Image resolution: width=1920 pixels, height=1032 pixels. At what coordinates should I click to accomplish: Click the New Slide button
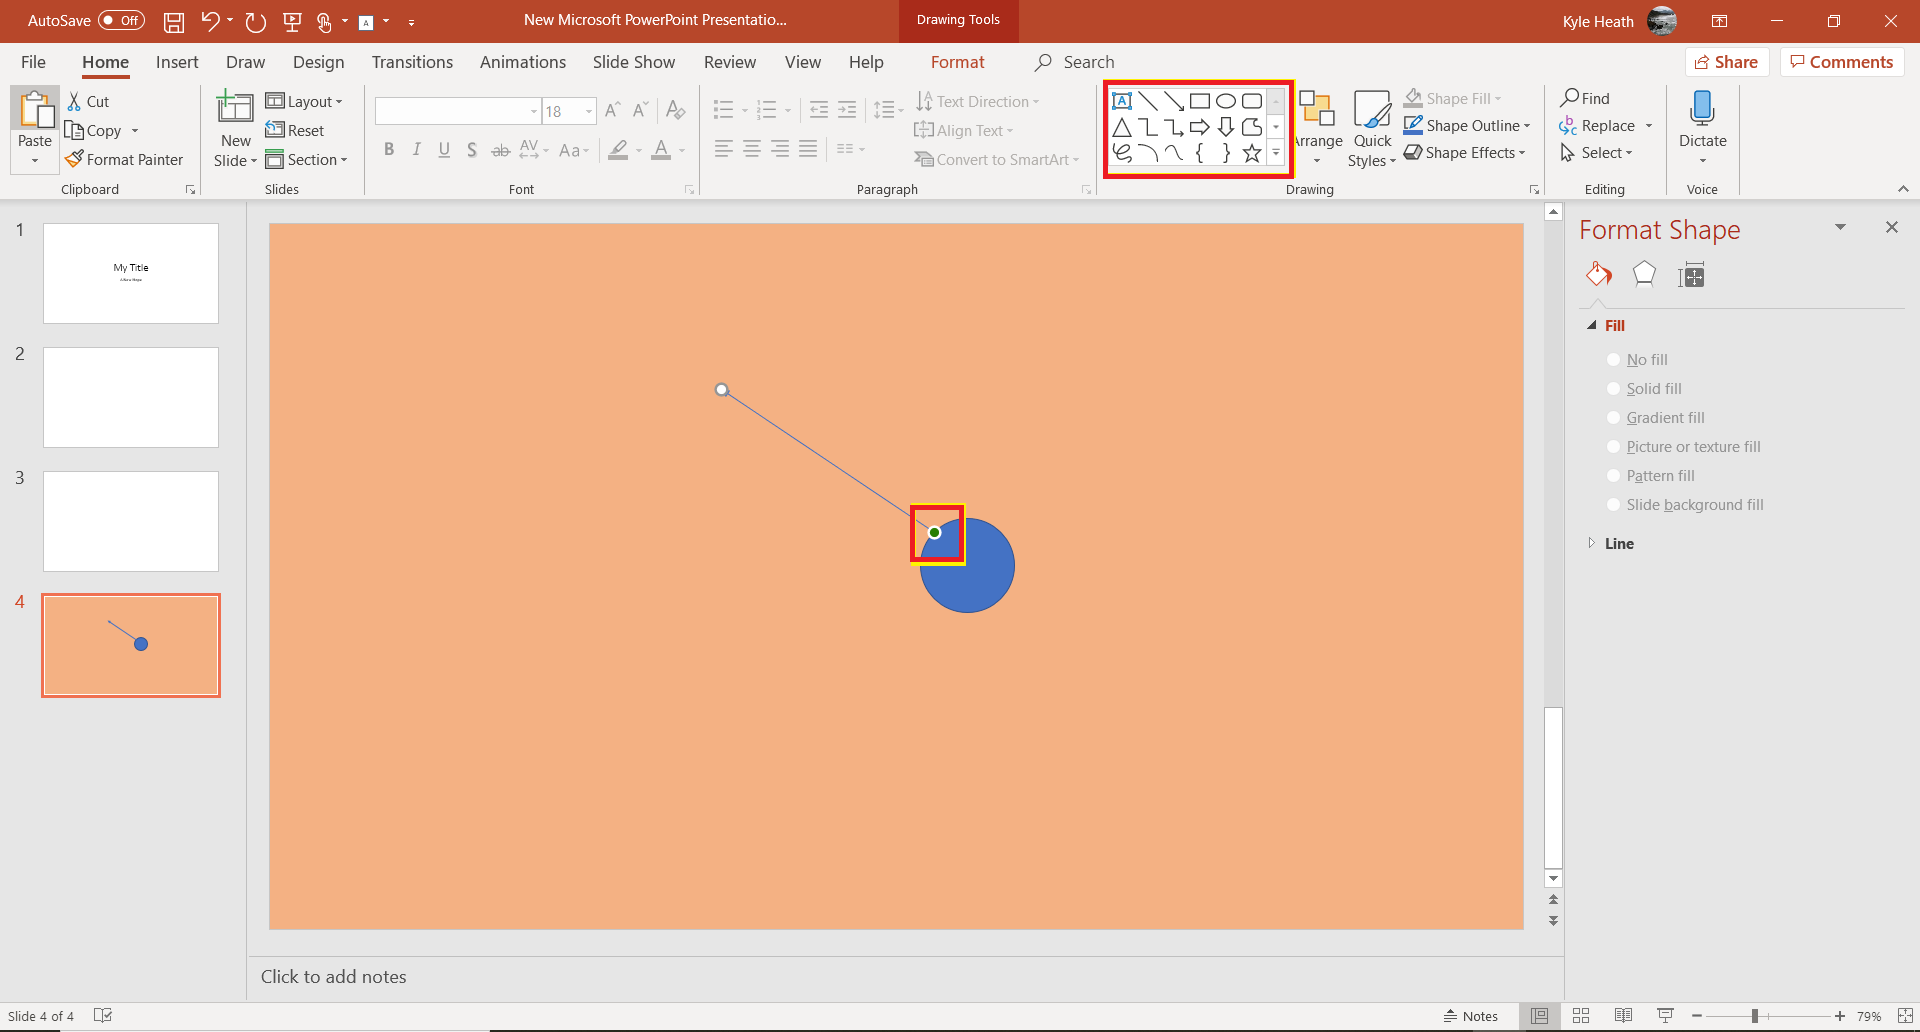point(234,128)
